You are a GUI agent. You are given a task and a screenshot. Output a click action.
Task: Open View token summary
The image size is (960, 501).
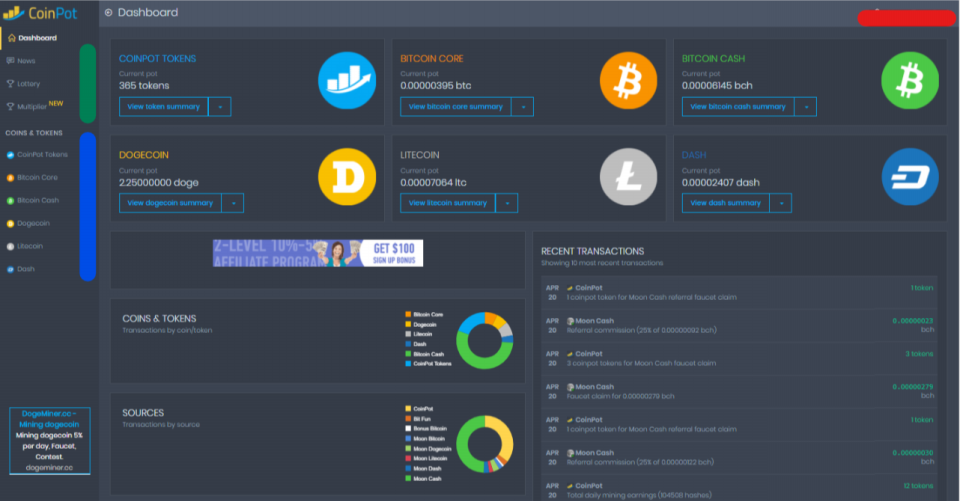pyautogui.click(x=163, y=107)
